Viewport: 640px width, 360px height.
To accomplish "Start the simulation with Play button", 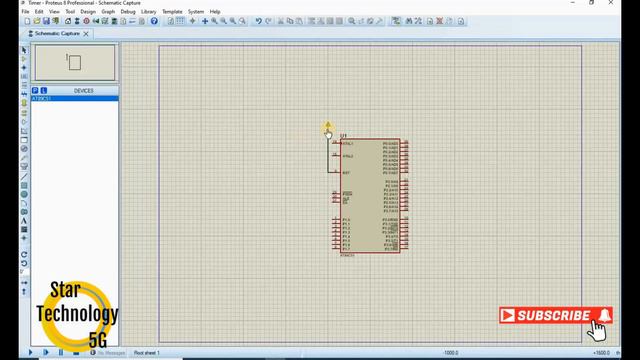I will click(30, 352).
